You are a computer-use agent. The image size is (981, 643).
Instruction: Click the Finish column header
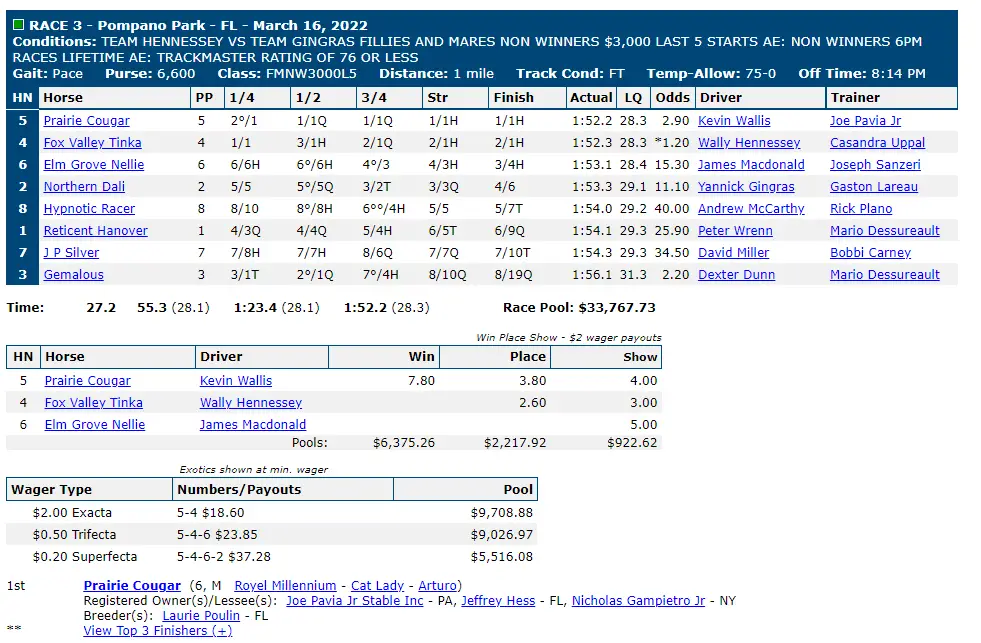pos(526,98)
